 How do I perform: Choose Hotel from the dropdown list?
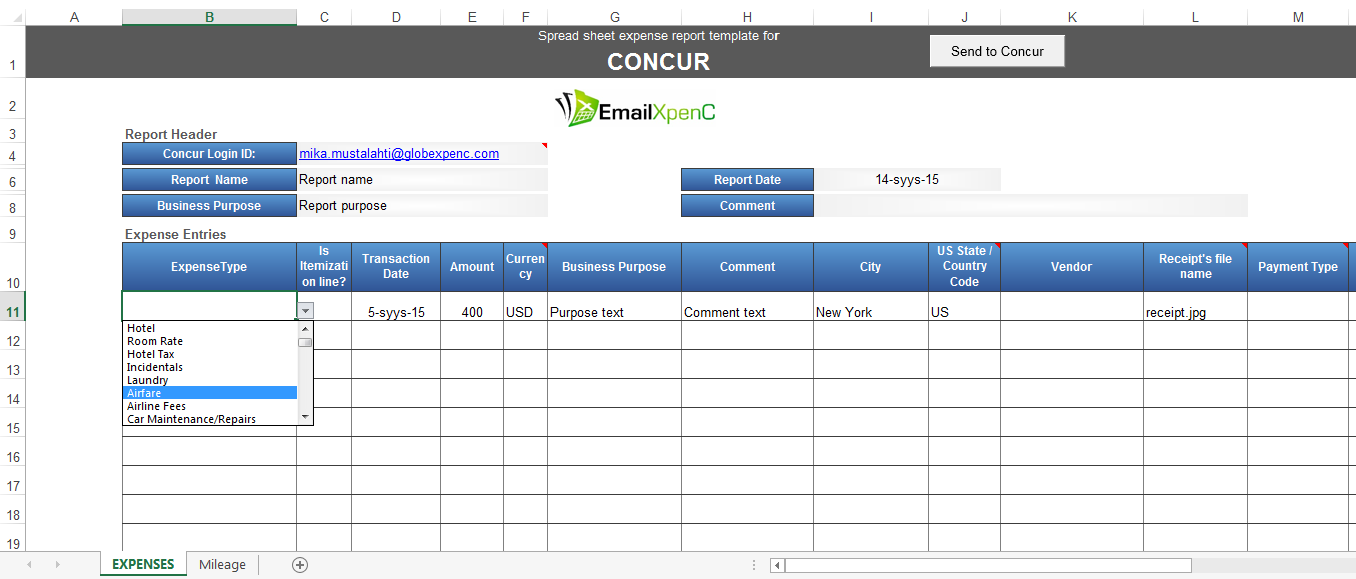coord(210,328)
